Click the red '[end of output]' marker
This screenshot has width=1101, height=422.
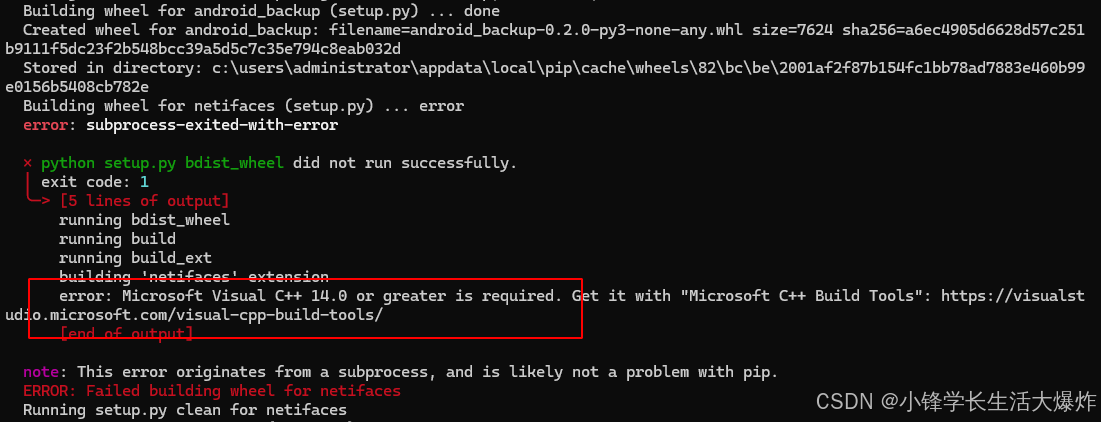point(126,334)
